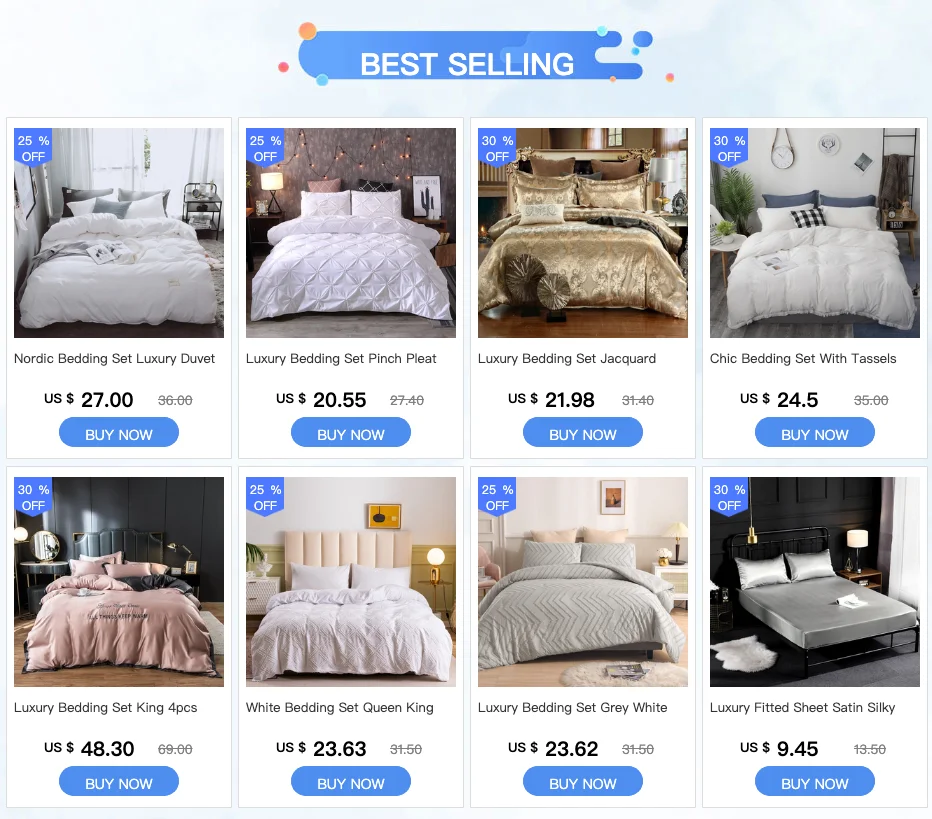This screenshot has width=932, height=819.
Task: View the gold jacquard bedding image
Action: click(582, 233)
